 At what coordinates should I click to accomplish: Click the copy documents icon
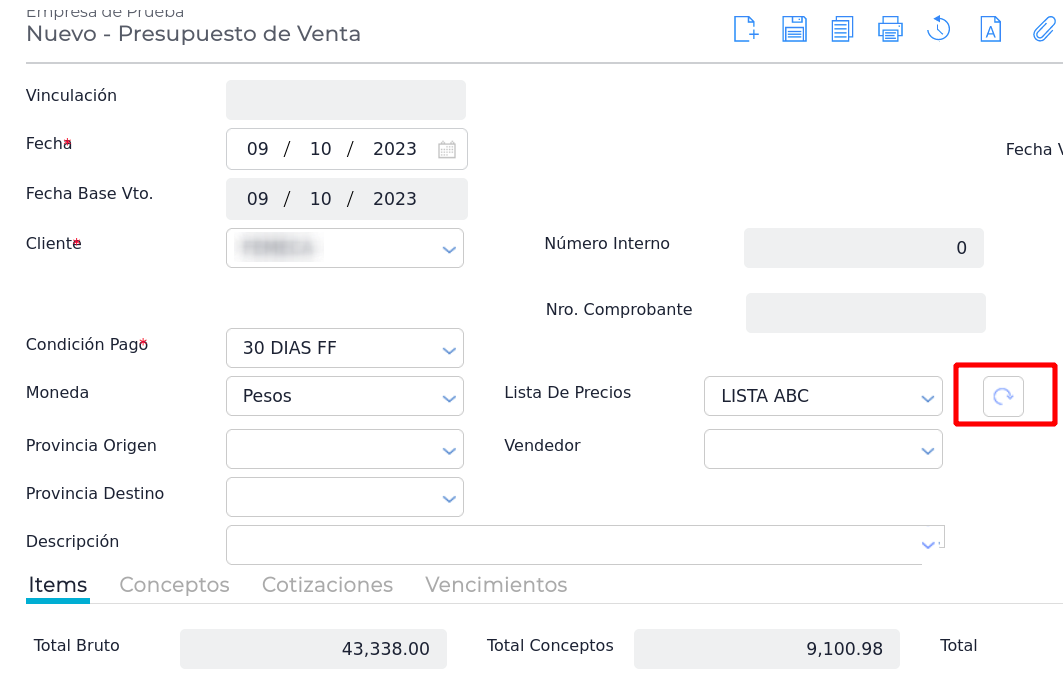842,29
